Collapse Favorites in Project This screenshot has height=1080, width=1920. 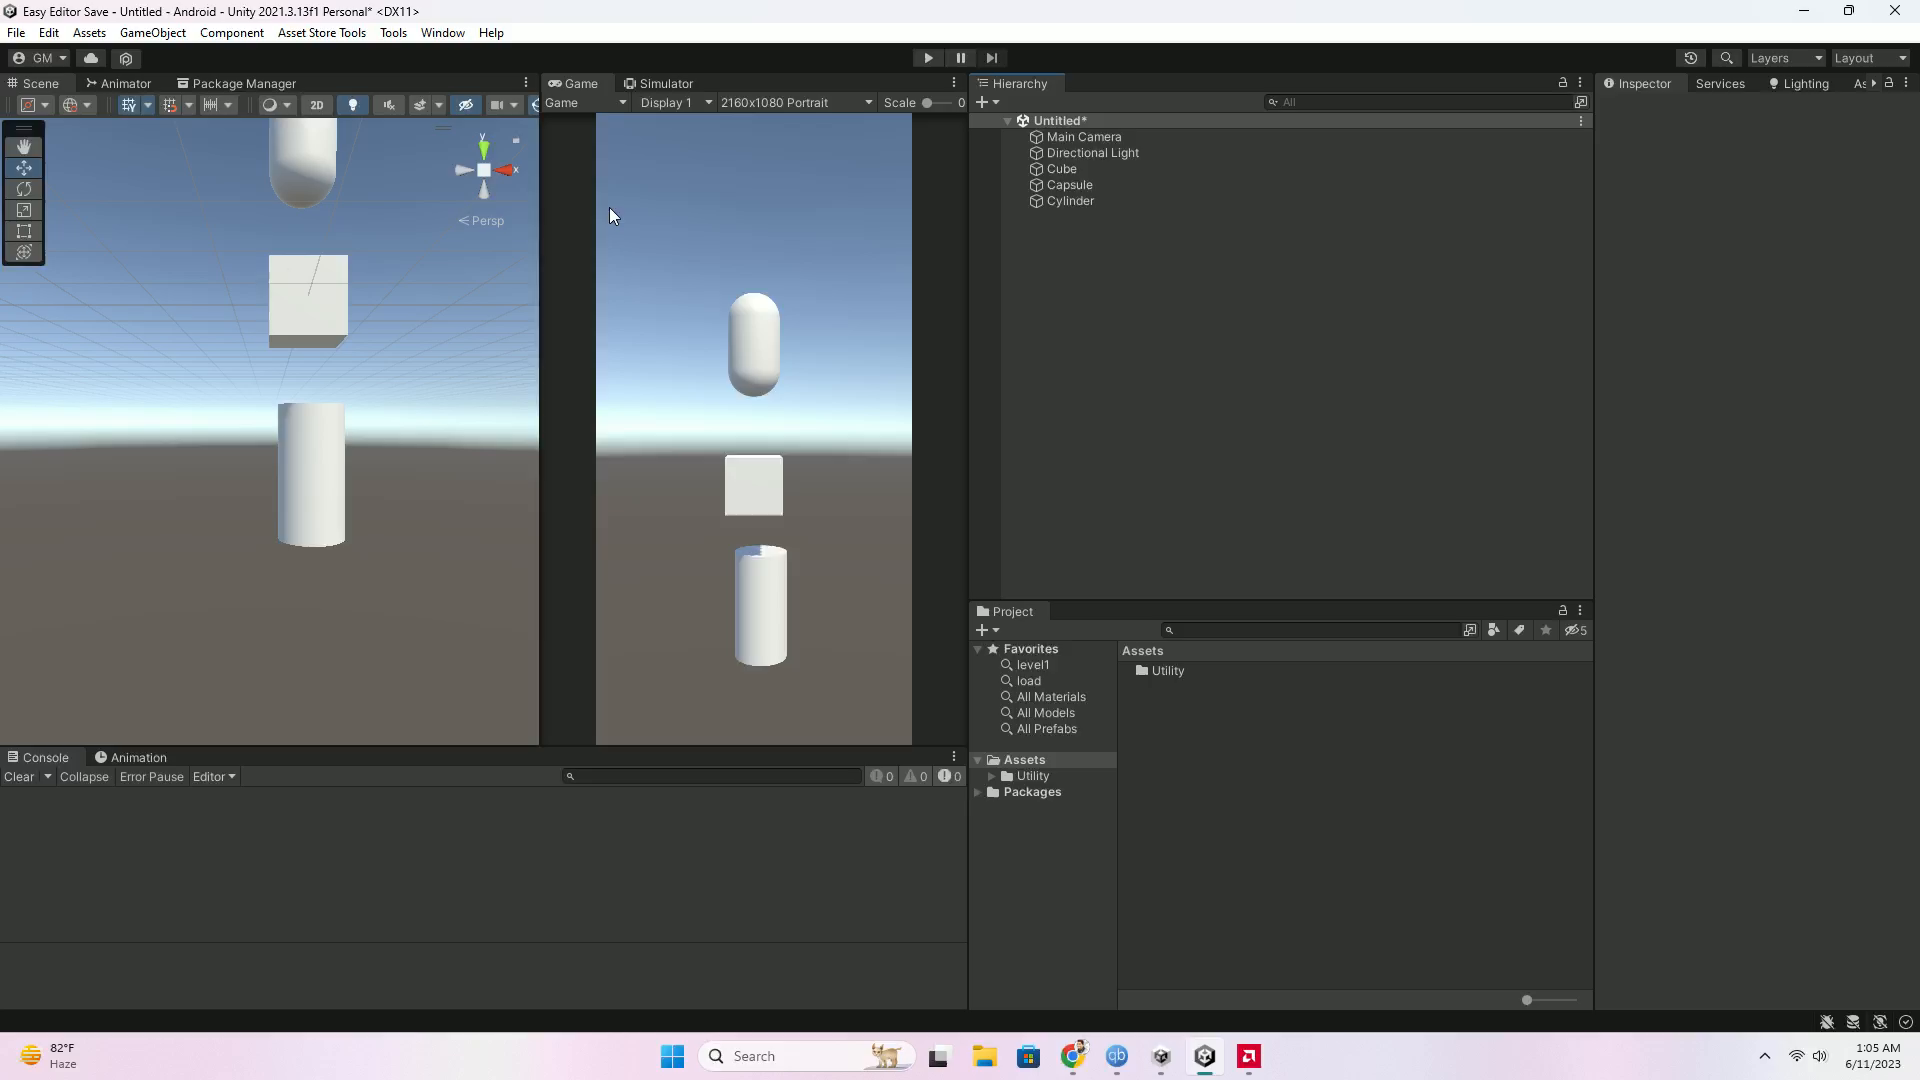[x=979, y=649]
